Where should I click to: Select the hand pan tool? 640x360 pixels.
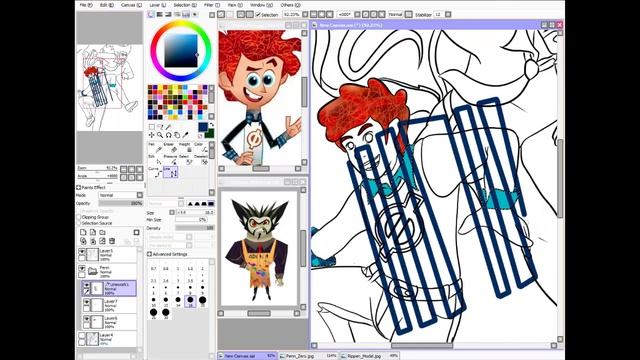pyautogui.click(x=177, y=135)
